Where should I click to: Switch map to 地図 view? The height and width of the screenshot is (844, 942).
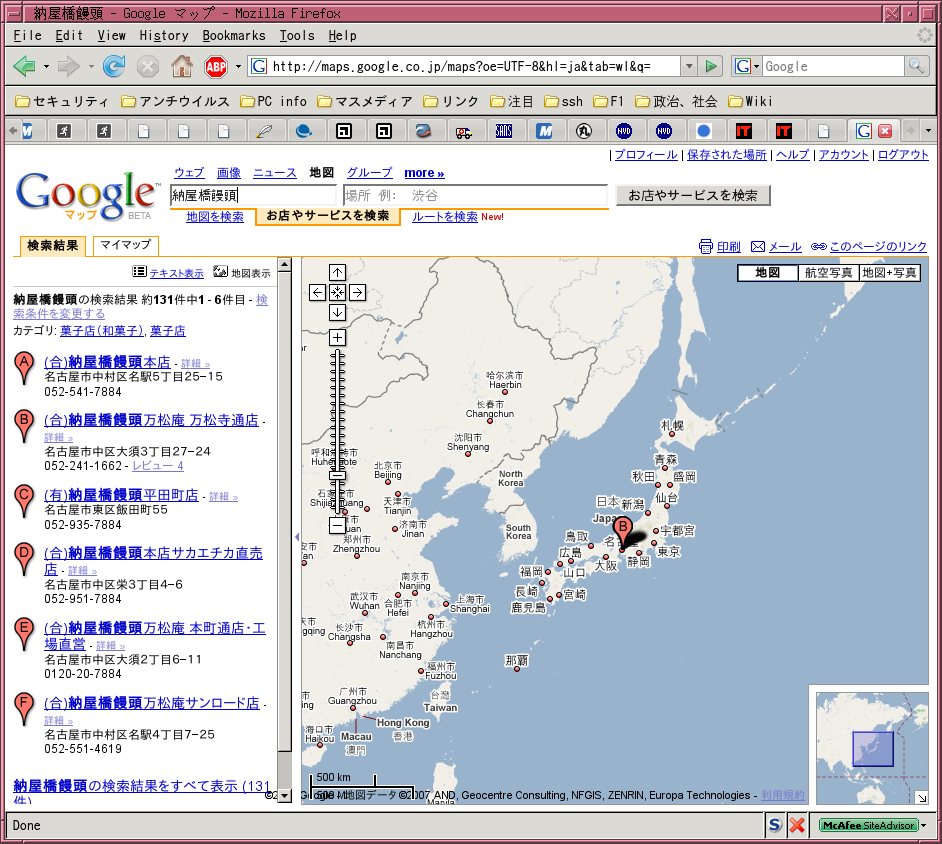click(768, 273)
